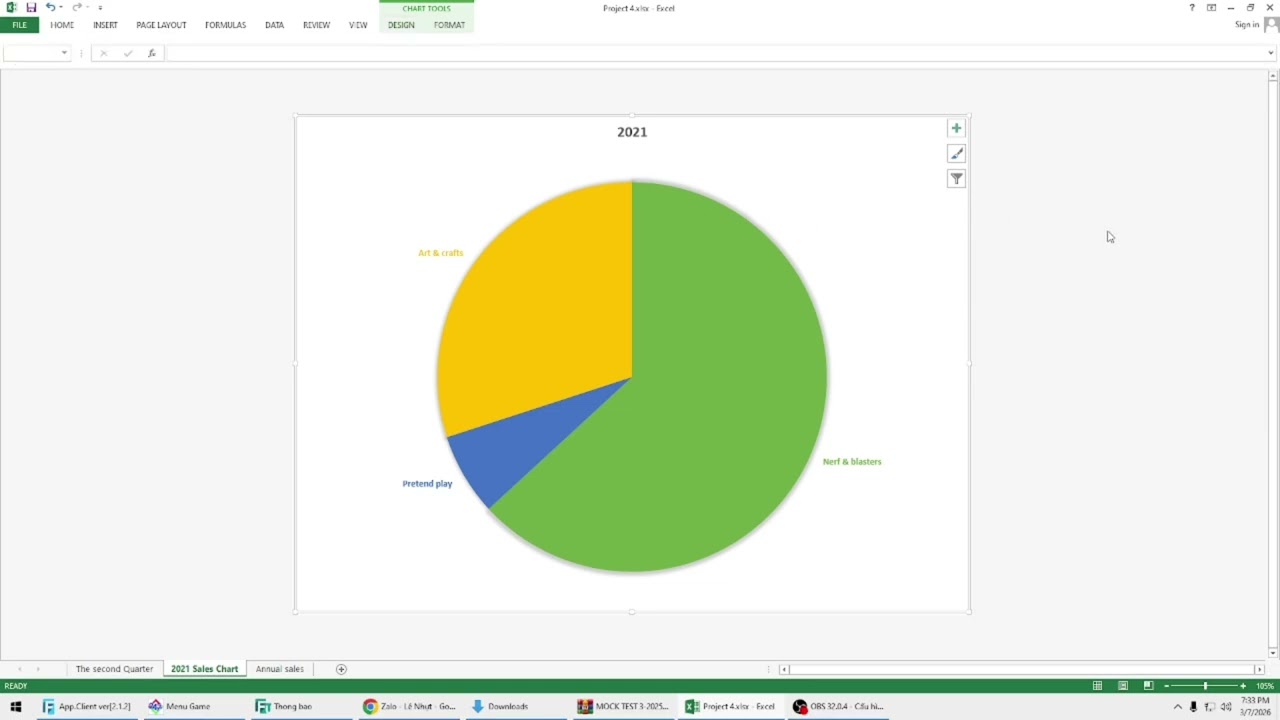Screen dimensions: 1280x720
Task: Switch to Page Break Preview icon
Action: pos(1148,686)
